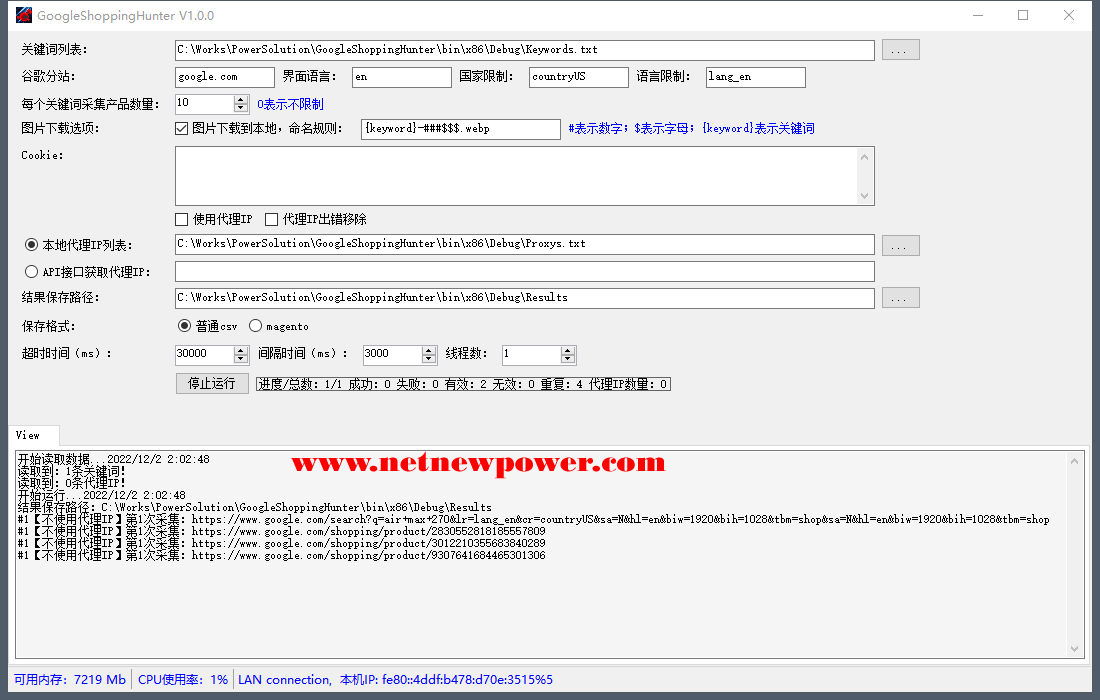This screenshot has width=1100, height=700.
Task: Decrease the timeout value with down arrow
Action: [241, 358]
